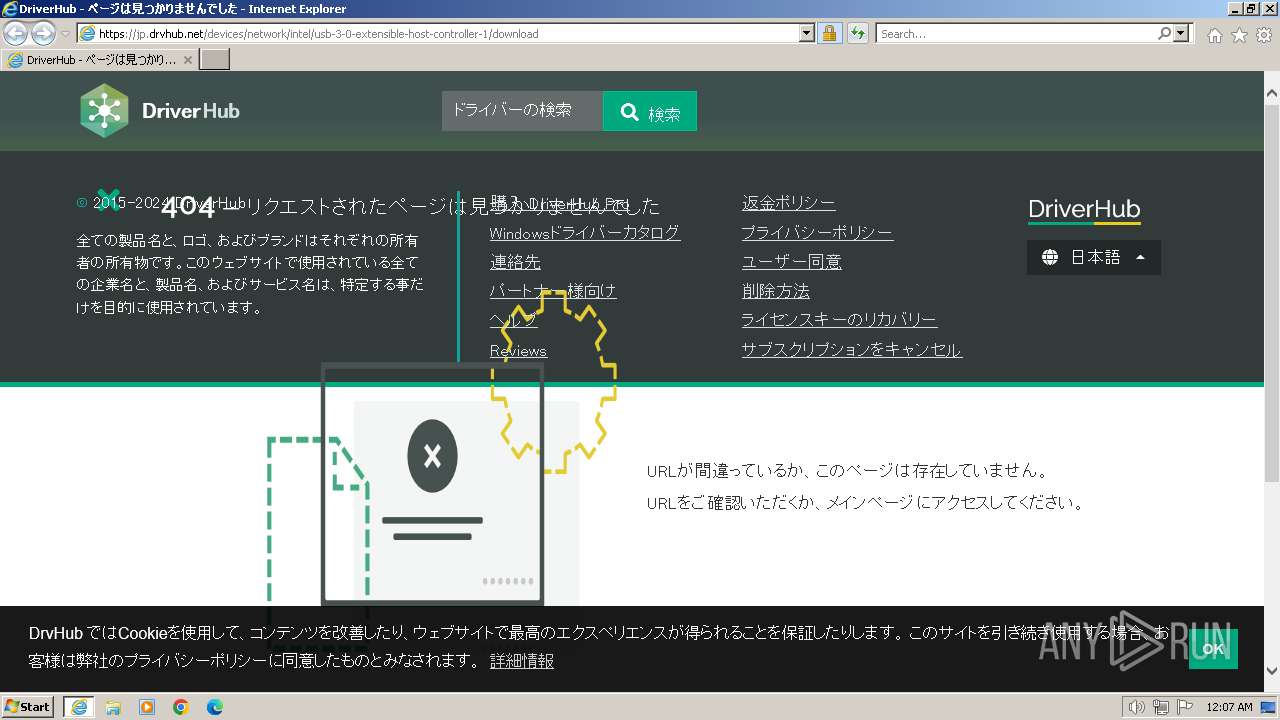1280x720 pixels.
Task: Click the DriverHub logo in header
Action: pyautogui.click(x=160, y=110)
